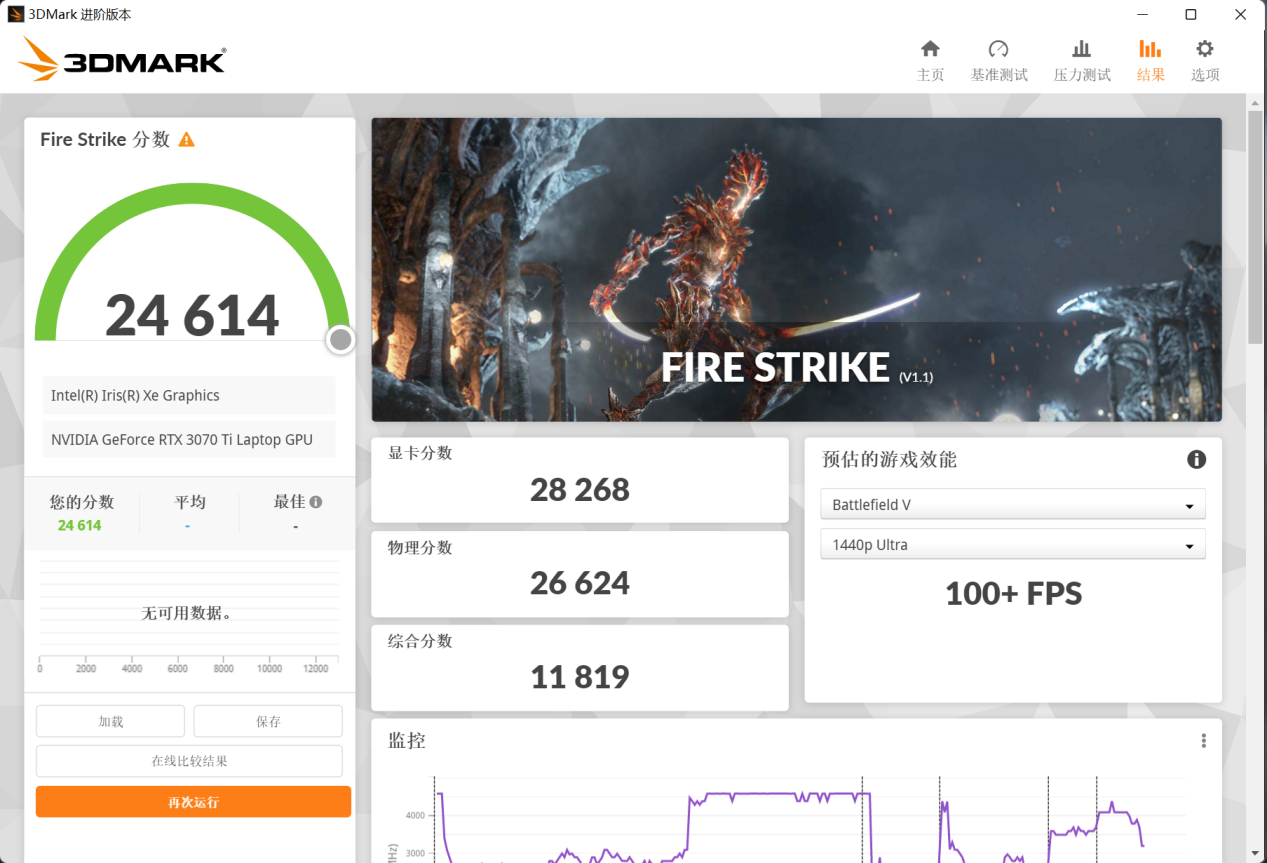
Task: Open the 主页 home tab
Action: click(x=930, y=61)
